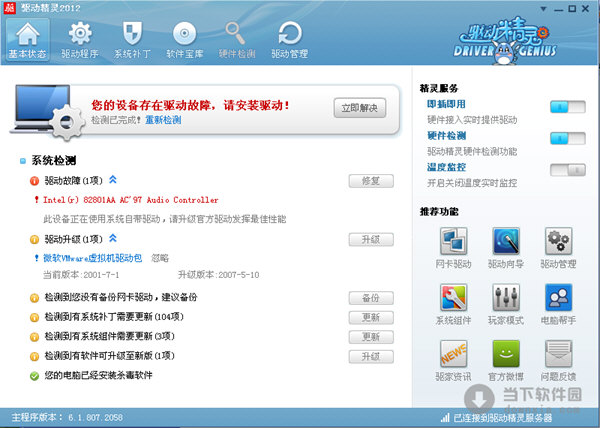The image size is (600, 428).
Task: Open the 官方微博 green icon
Action: (506, 353)
